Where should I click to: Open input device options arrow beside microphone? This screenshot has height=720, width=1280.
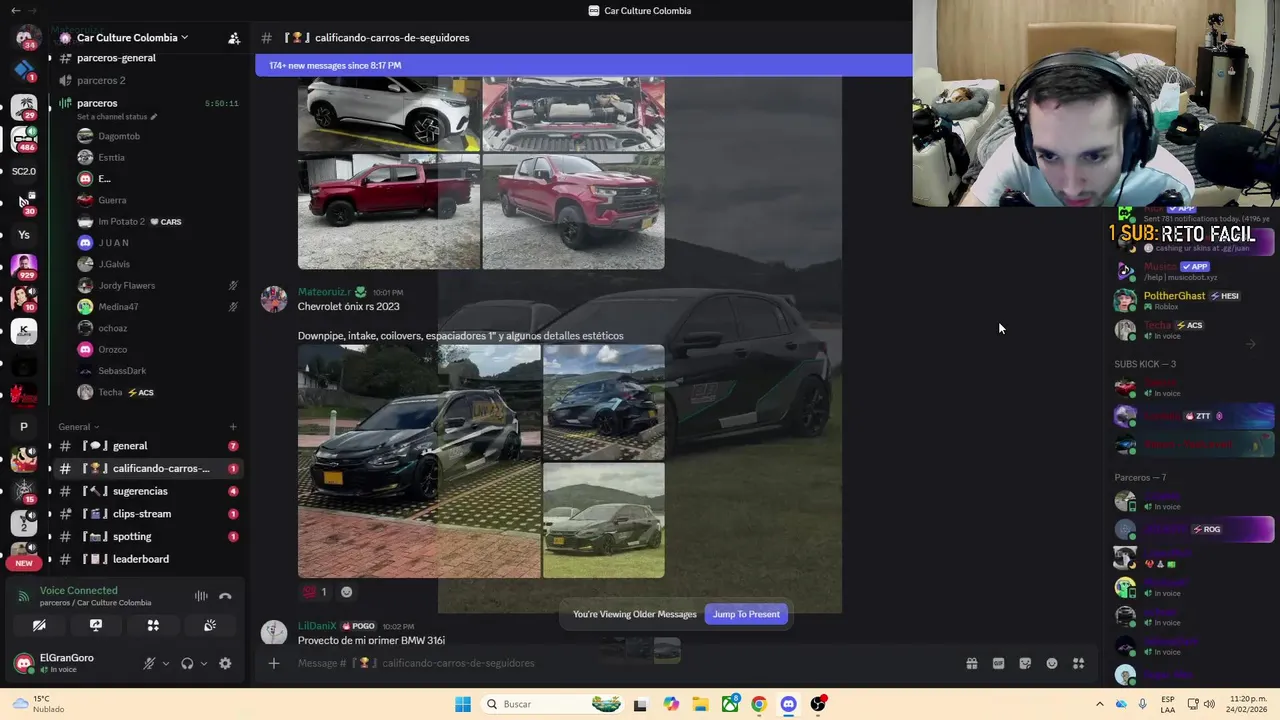[165, 663]
